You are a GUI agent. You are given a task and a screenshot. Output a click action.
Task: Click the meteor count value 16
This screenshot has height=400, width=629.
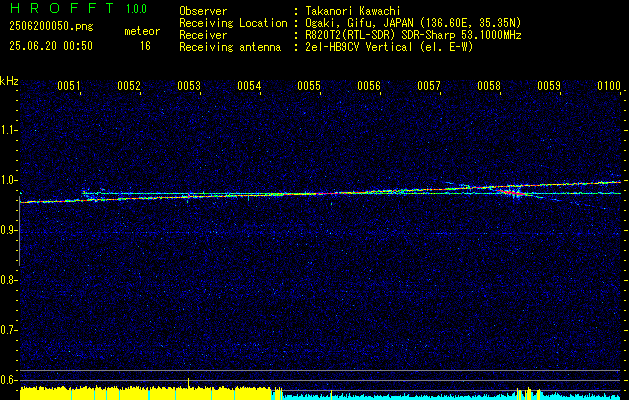pyautogui.click(x=145, y=46)
